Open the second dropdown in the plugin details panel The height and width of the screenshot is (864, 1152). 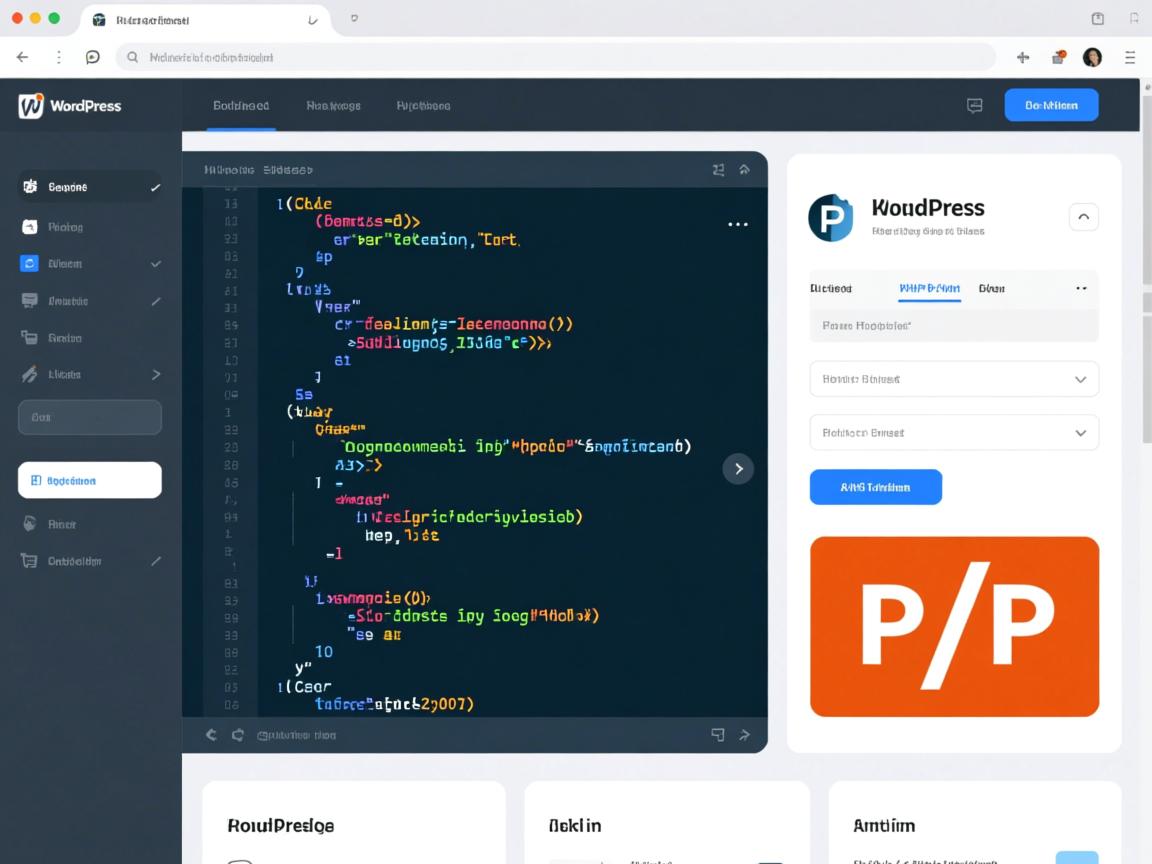click(x=953, y=432)
